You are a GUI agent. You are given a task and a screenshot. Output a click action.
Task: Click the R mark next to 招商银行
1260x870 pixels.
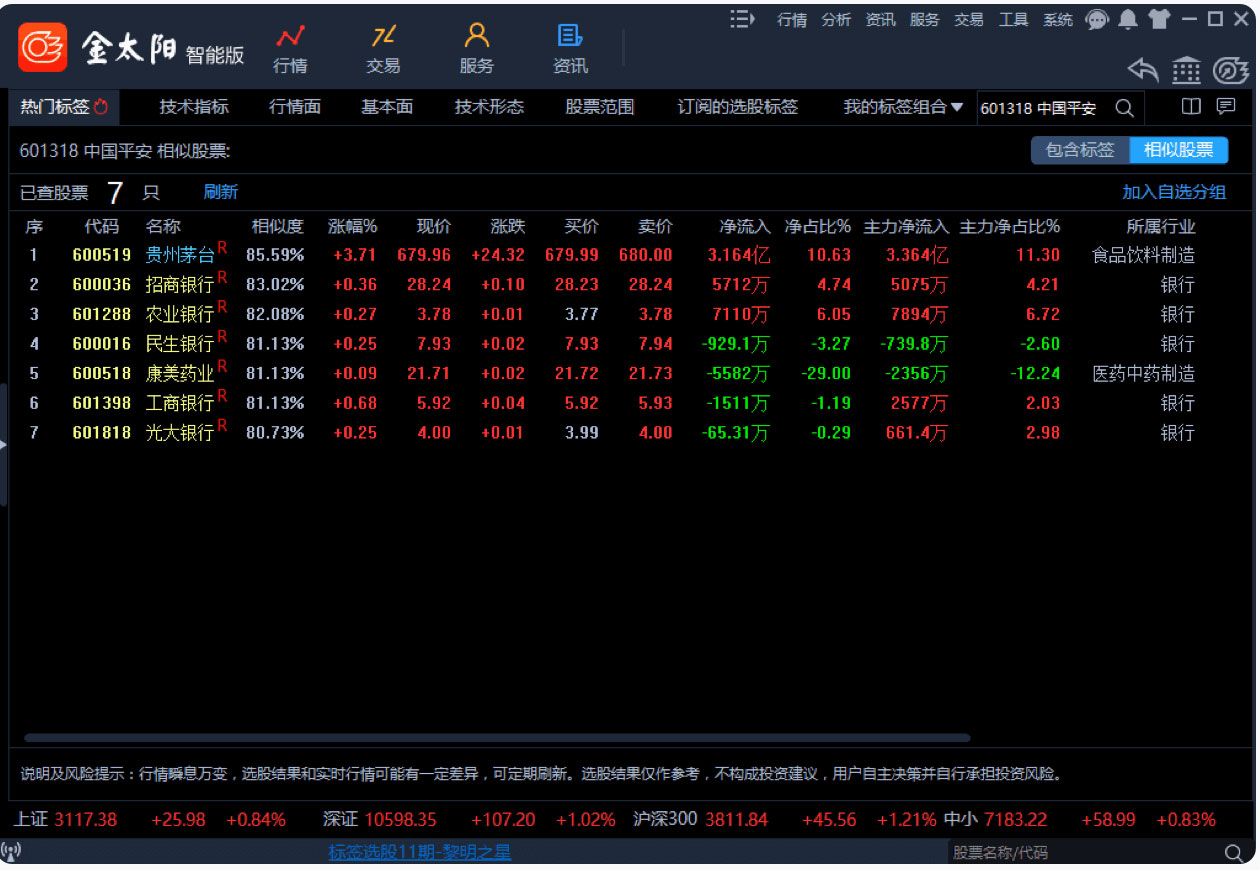point(222,277)
